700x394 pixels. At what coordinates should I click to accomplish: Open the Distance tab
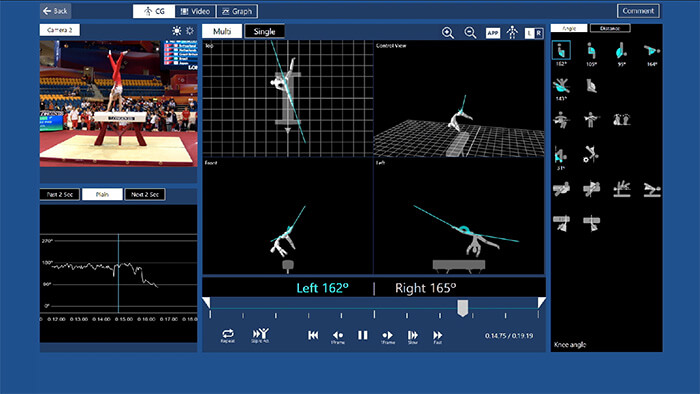(610, 28)
